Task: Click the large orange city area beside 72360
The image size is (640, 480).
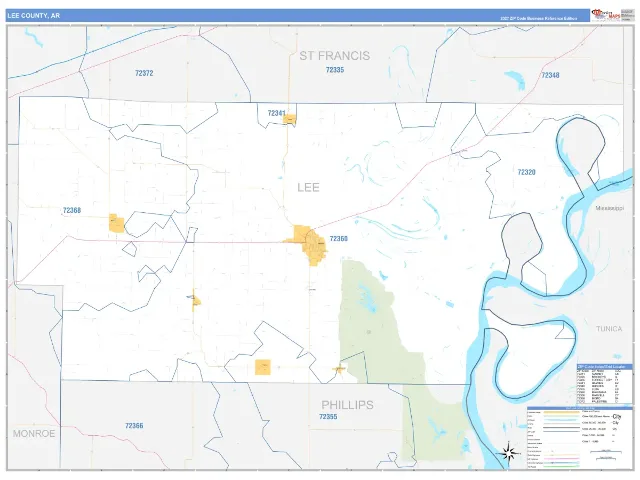Action: coord(309,244)
